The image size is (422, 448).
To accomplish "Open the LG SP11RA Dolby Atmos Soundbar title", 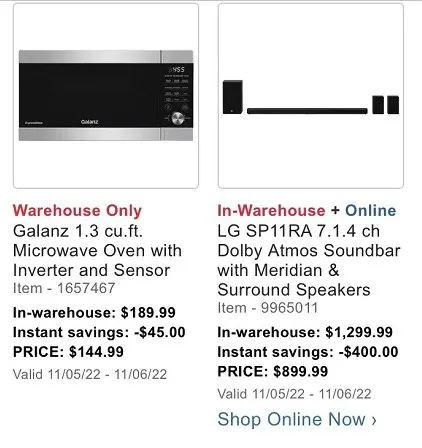I will pos(309,260).
